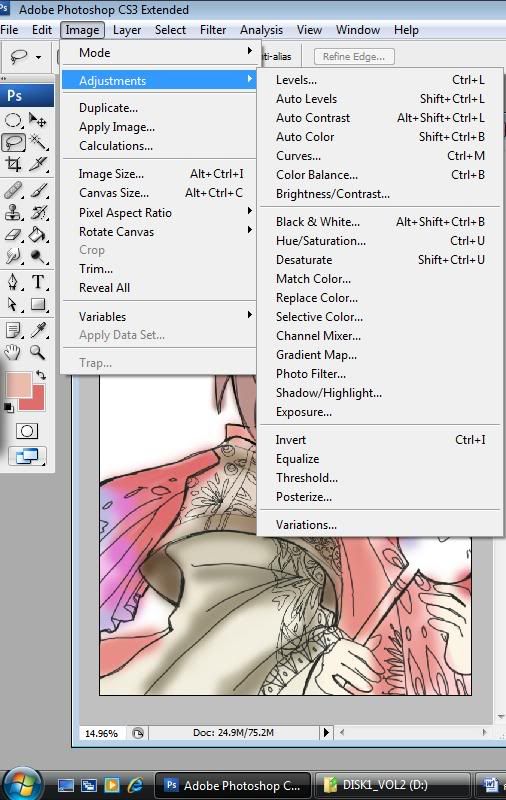506x800 pixels.
Task: Open the Select menu
Action: pos(170,30)
